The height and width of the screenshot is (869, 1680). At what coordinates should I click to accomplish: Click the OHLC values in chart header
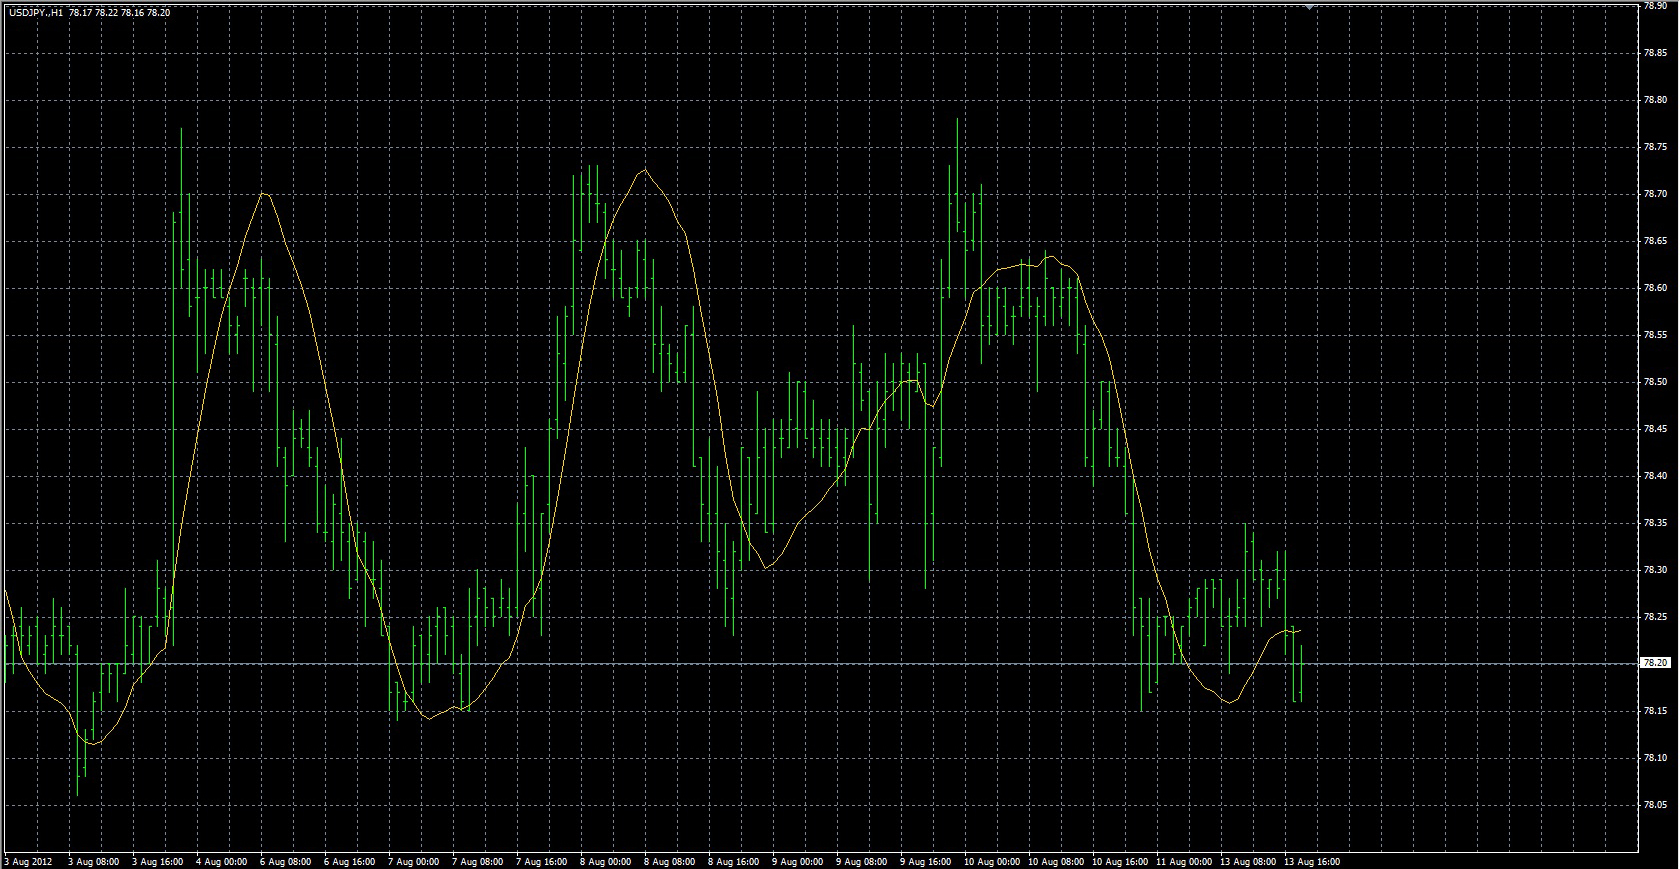pos(120,13)
